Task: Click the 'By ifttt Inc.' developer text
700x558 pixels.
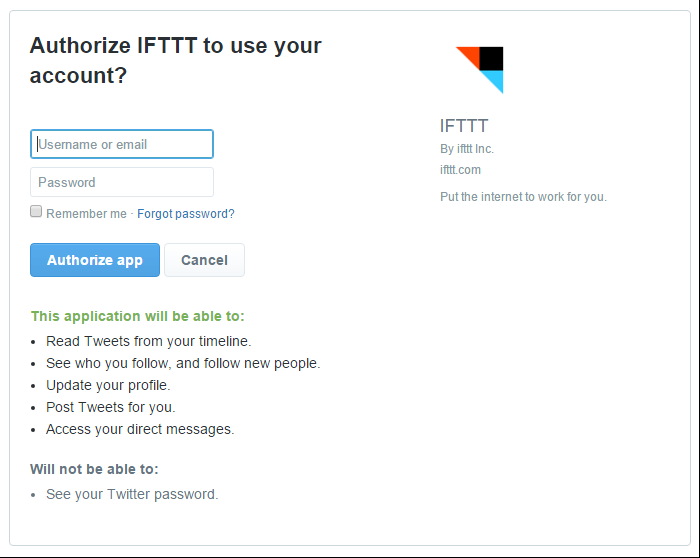Action: (x=467, y=149)
